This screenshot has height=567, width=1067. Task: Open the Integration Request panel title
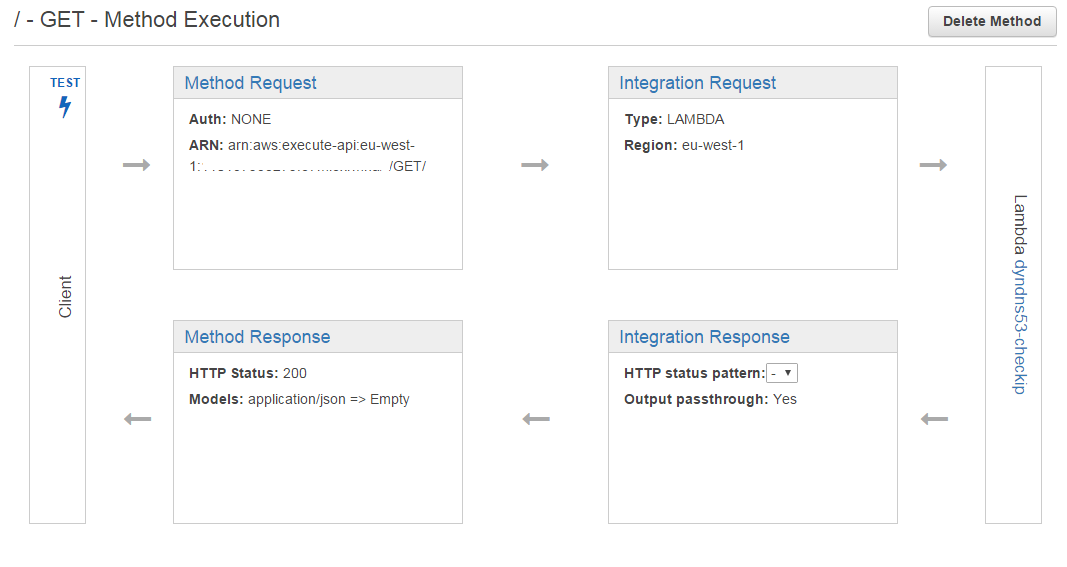tap(697, 83)
